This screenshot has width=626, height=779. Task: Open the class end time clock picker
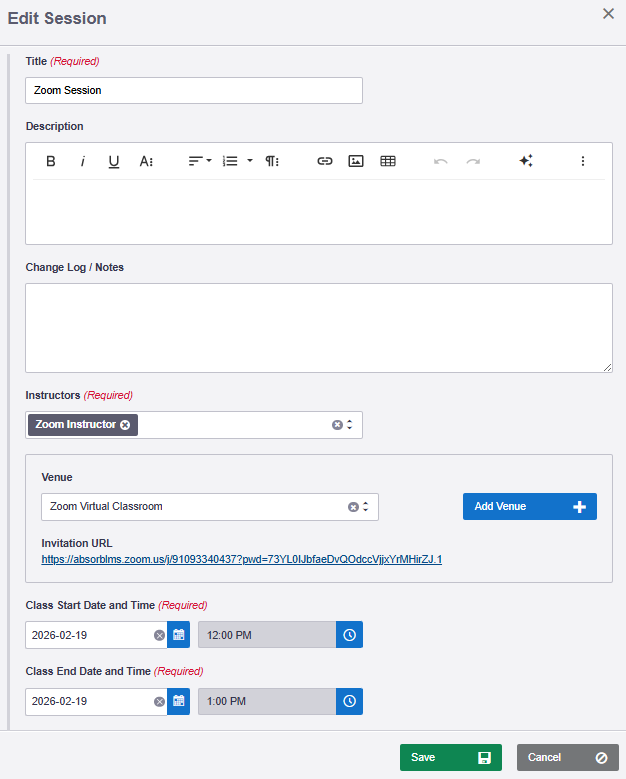coord(349,701)
